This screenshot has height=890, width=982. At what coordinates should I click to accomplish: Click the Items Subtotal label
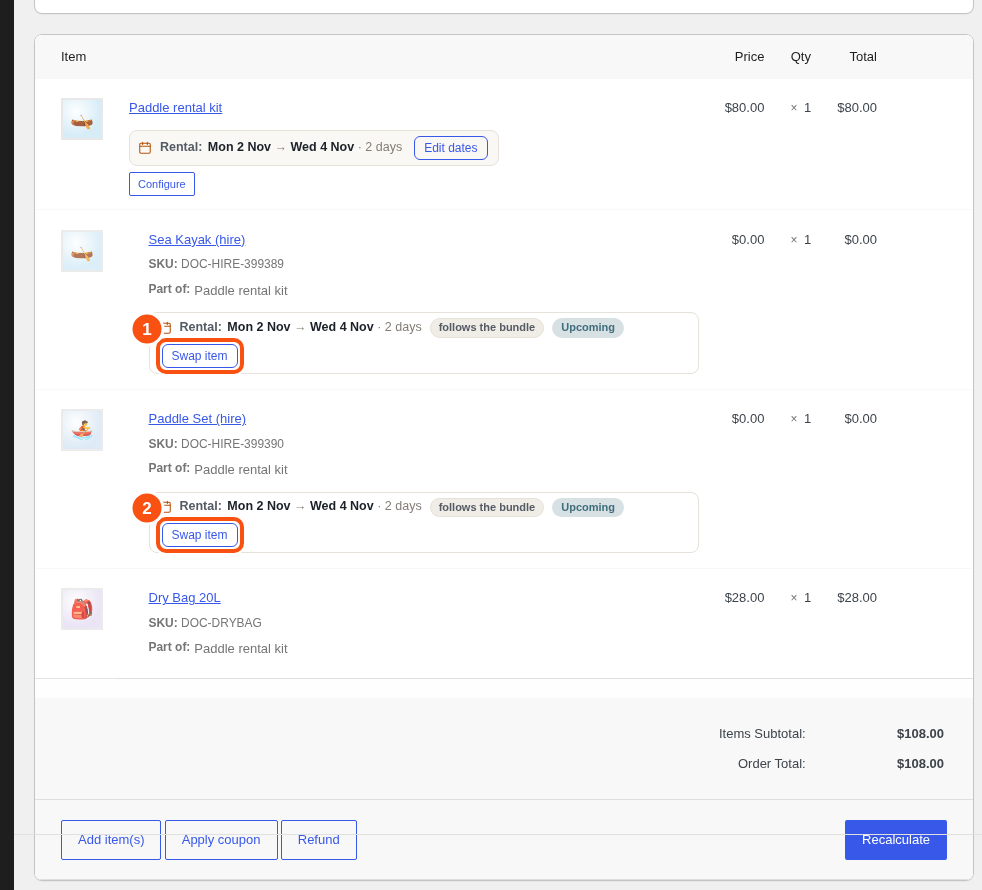point(762,734)
